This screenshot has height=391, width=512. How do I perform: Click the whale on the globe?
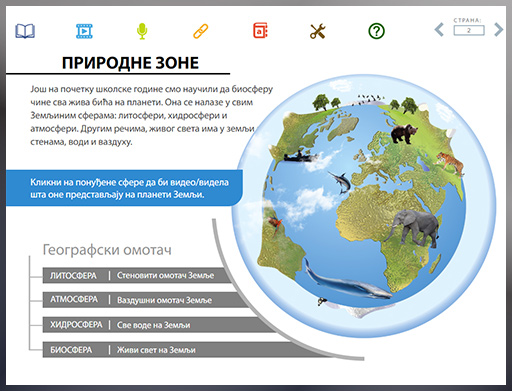347,281
